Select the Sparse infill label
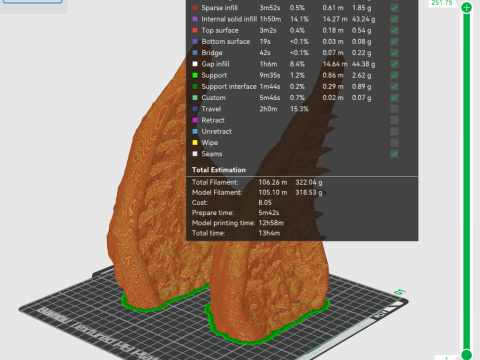The width and height of the screenshot is (480, 360). pyautogui.click(x=219, y=8)
